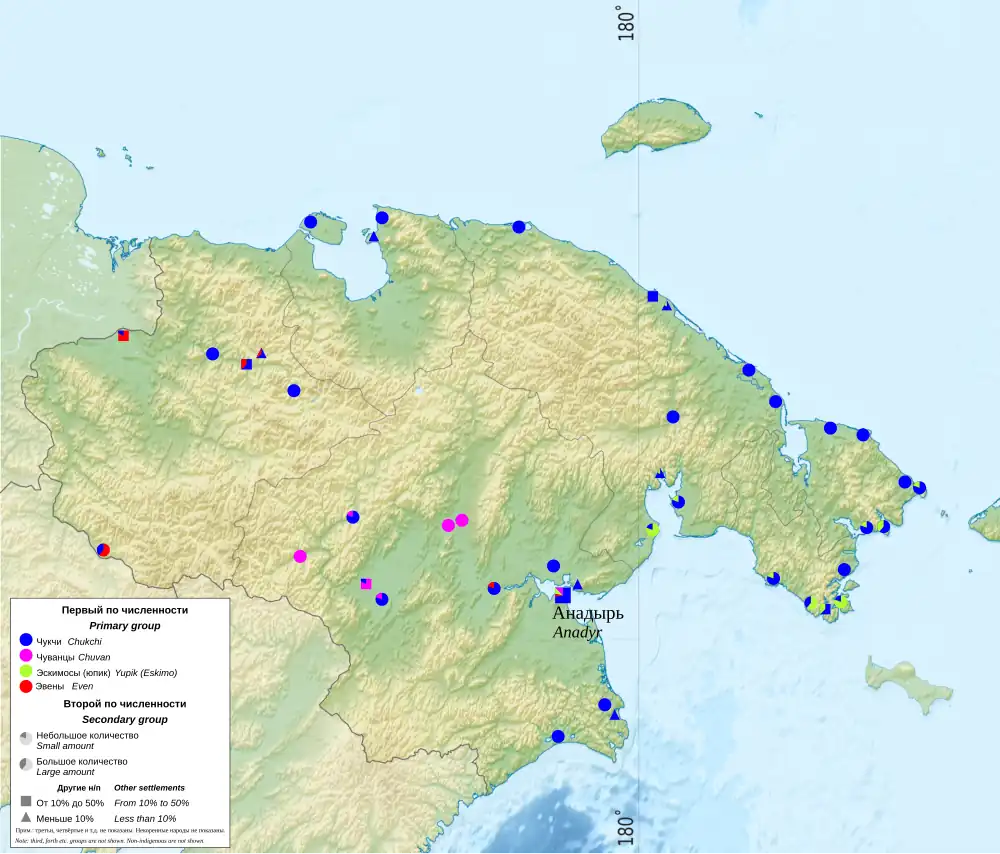Click the 'Primary group' legend heading
1000x854 pixels.
click(x=125, y=625)
